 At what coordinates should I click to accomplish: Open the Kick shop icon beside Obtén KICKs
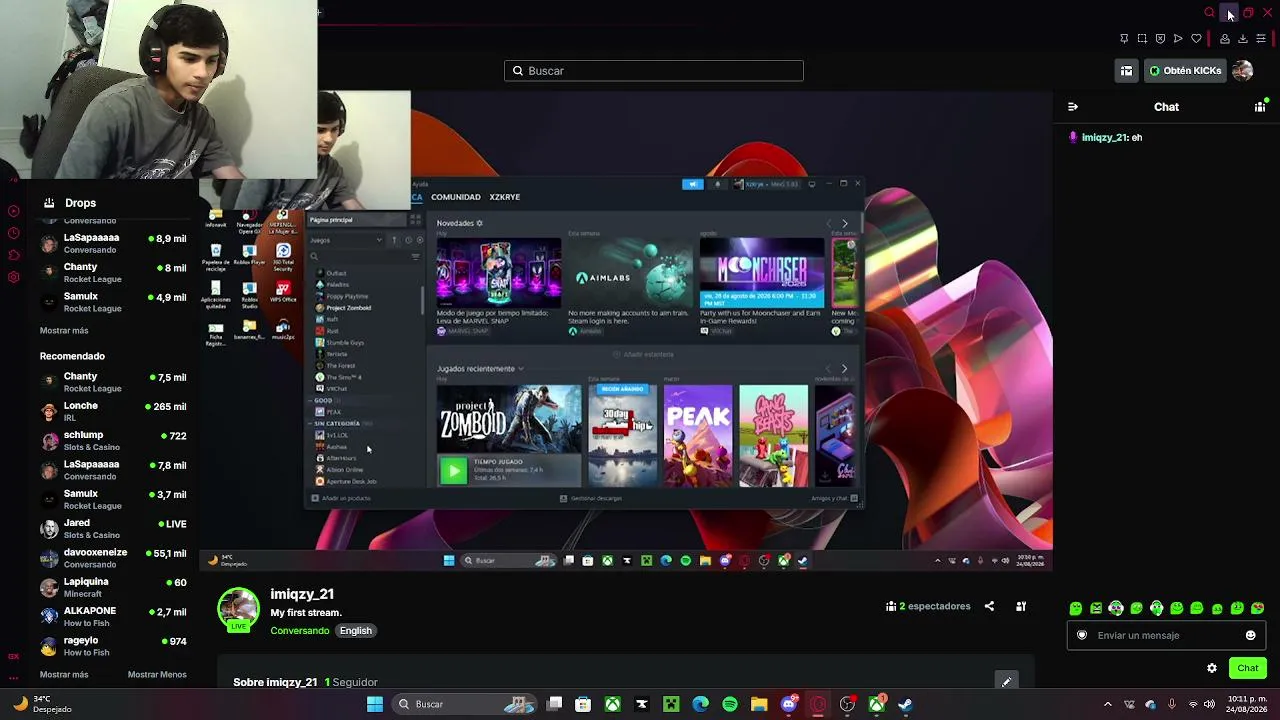[x=1127, y=71]
